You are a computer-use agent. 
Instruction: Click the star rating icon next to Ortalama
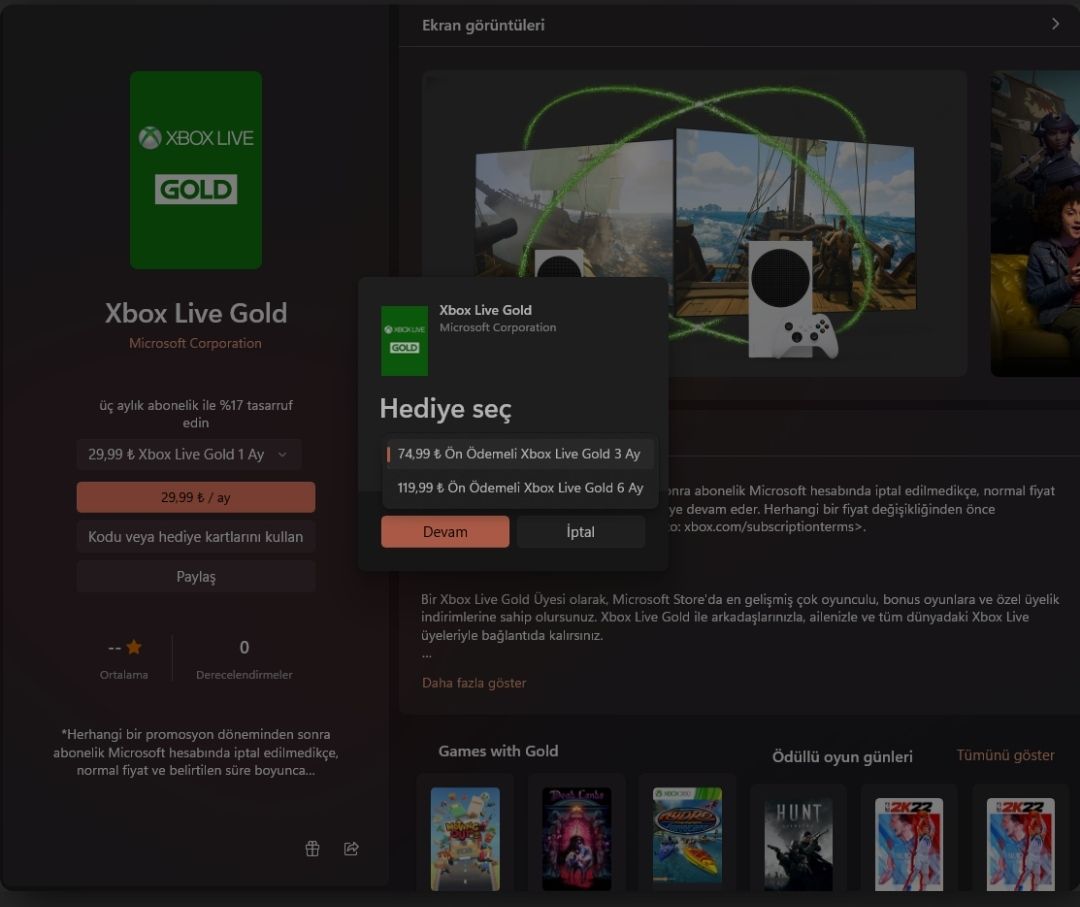coord(134,647)
